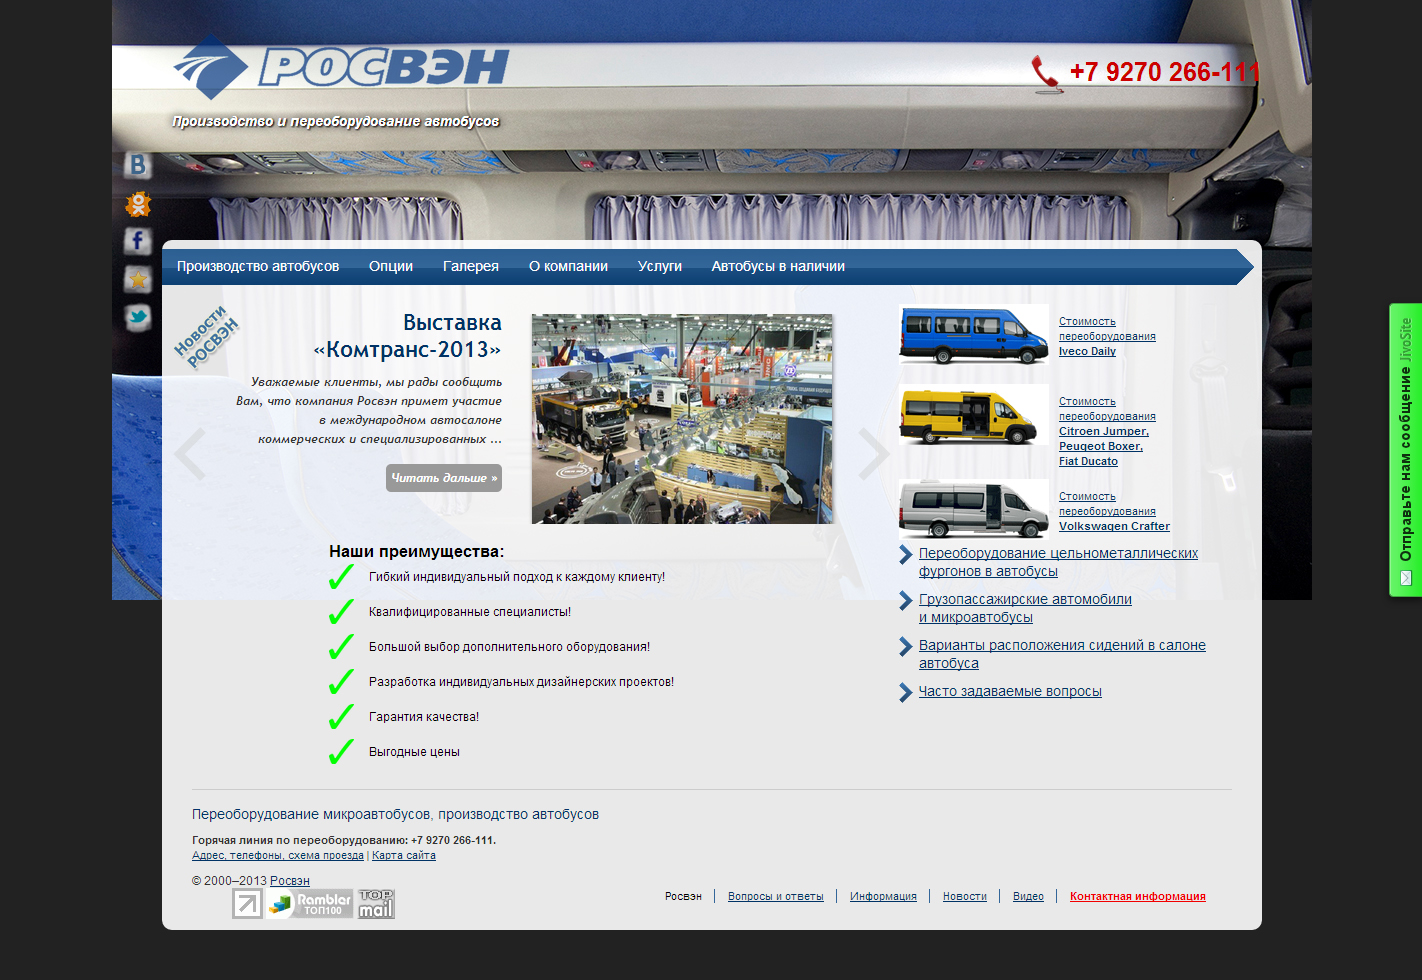Click the arrow counter badge in footer
This screenshot has height=980, width=1422.
tap(247, 904)
